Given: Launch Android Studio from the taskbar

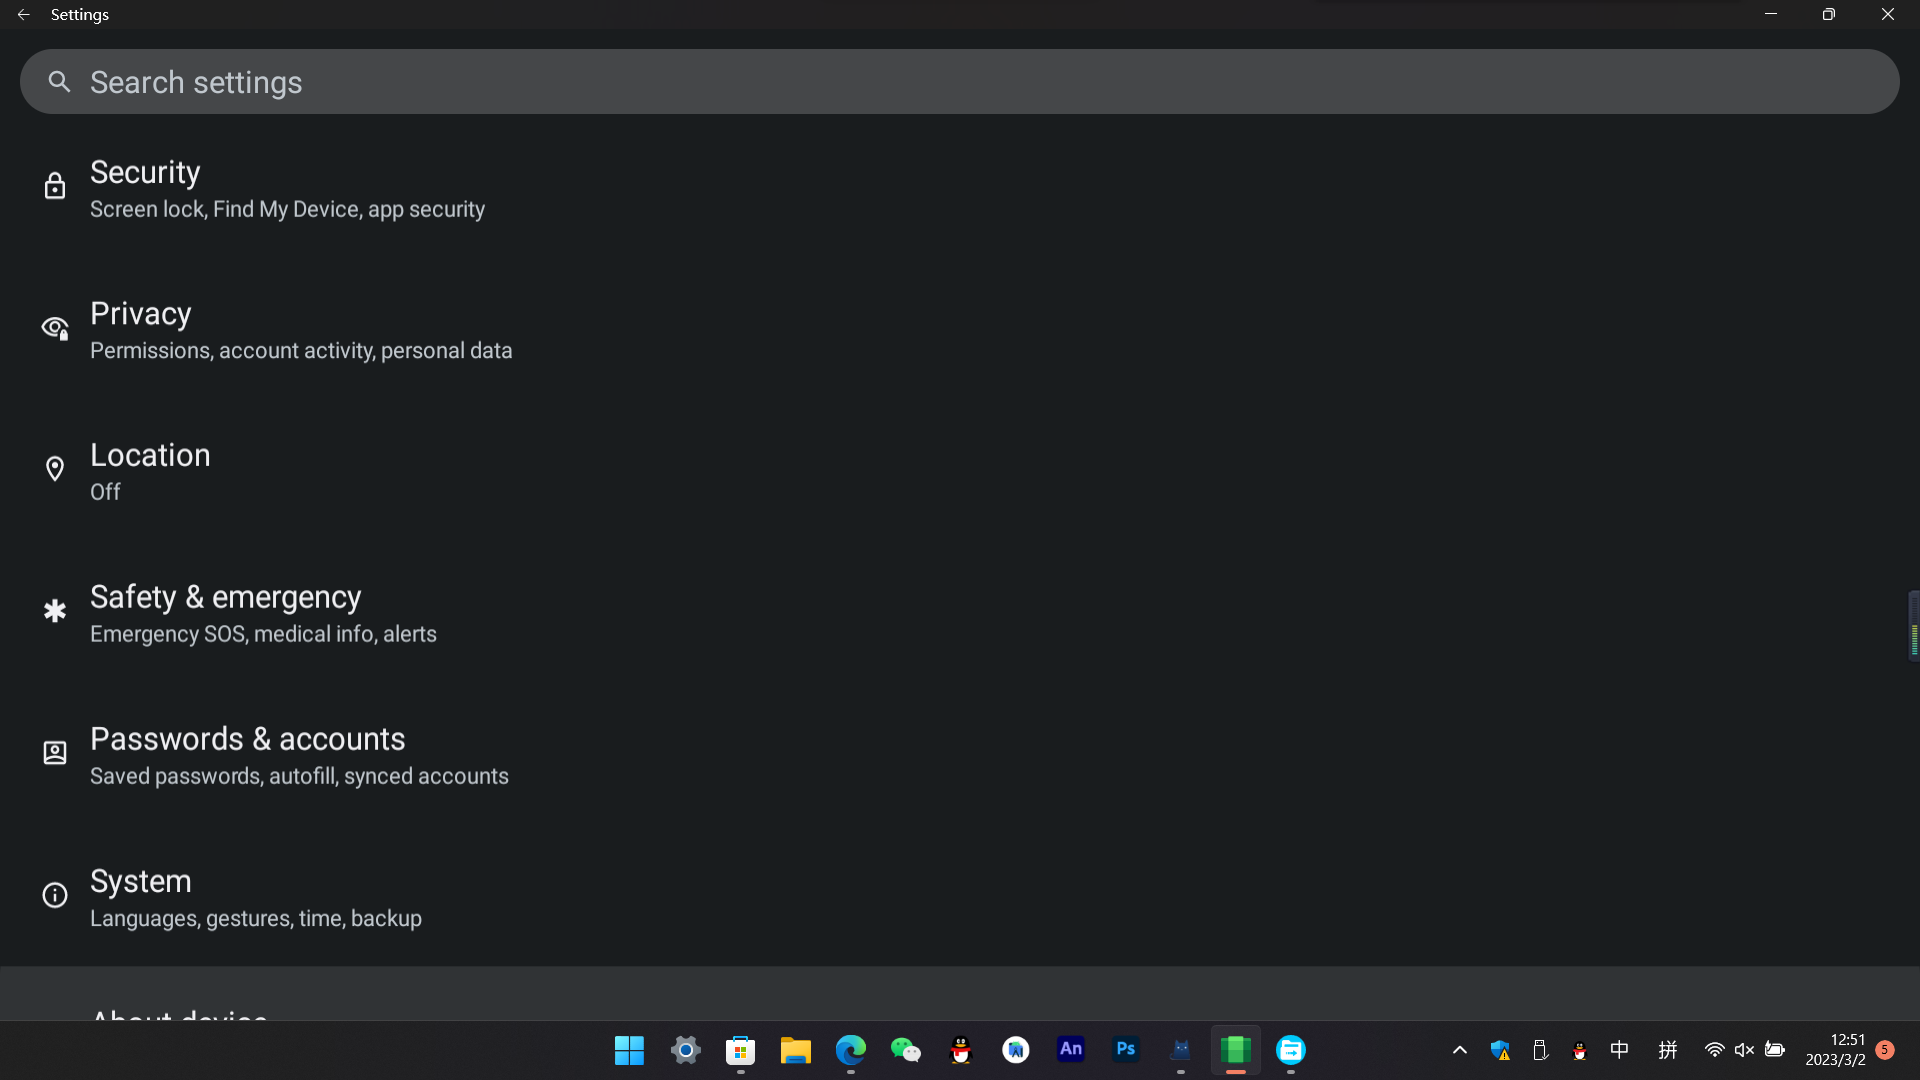Looking at the screenshot, I should click(1016, 1050).
